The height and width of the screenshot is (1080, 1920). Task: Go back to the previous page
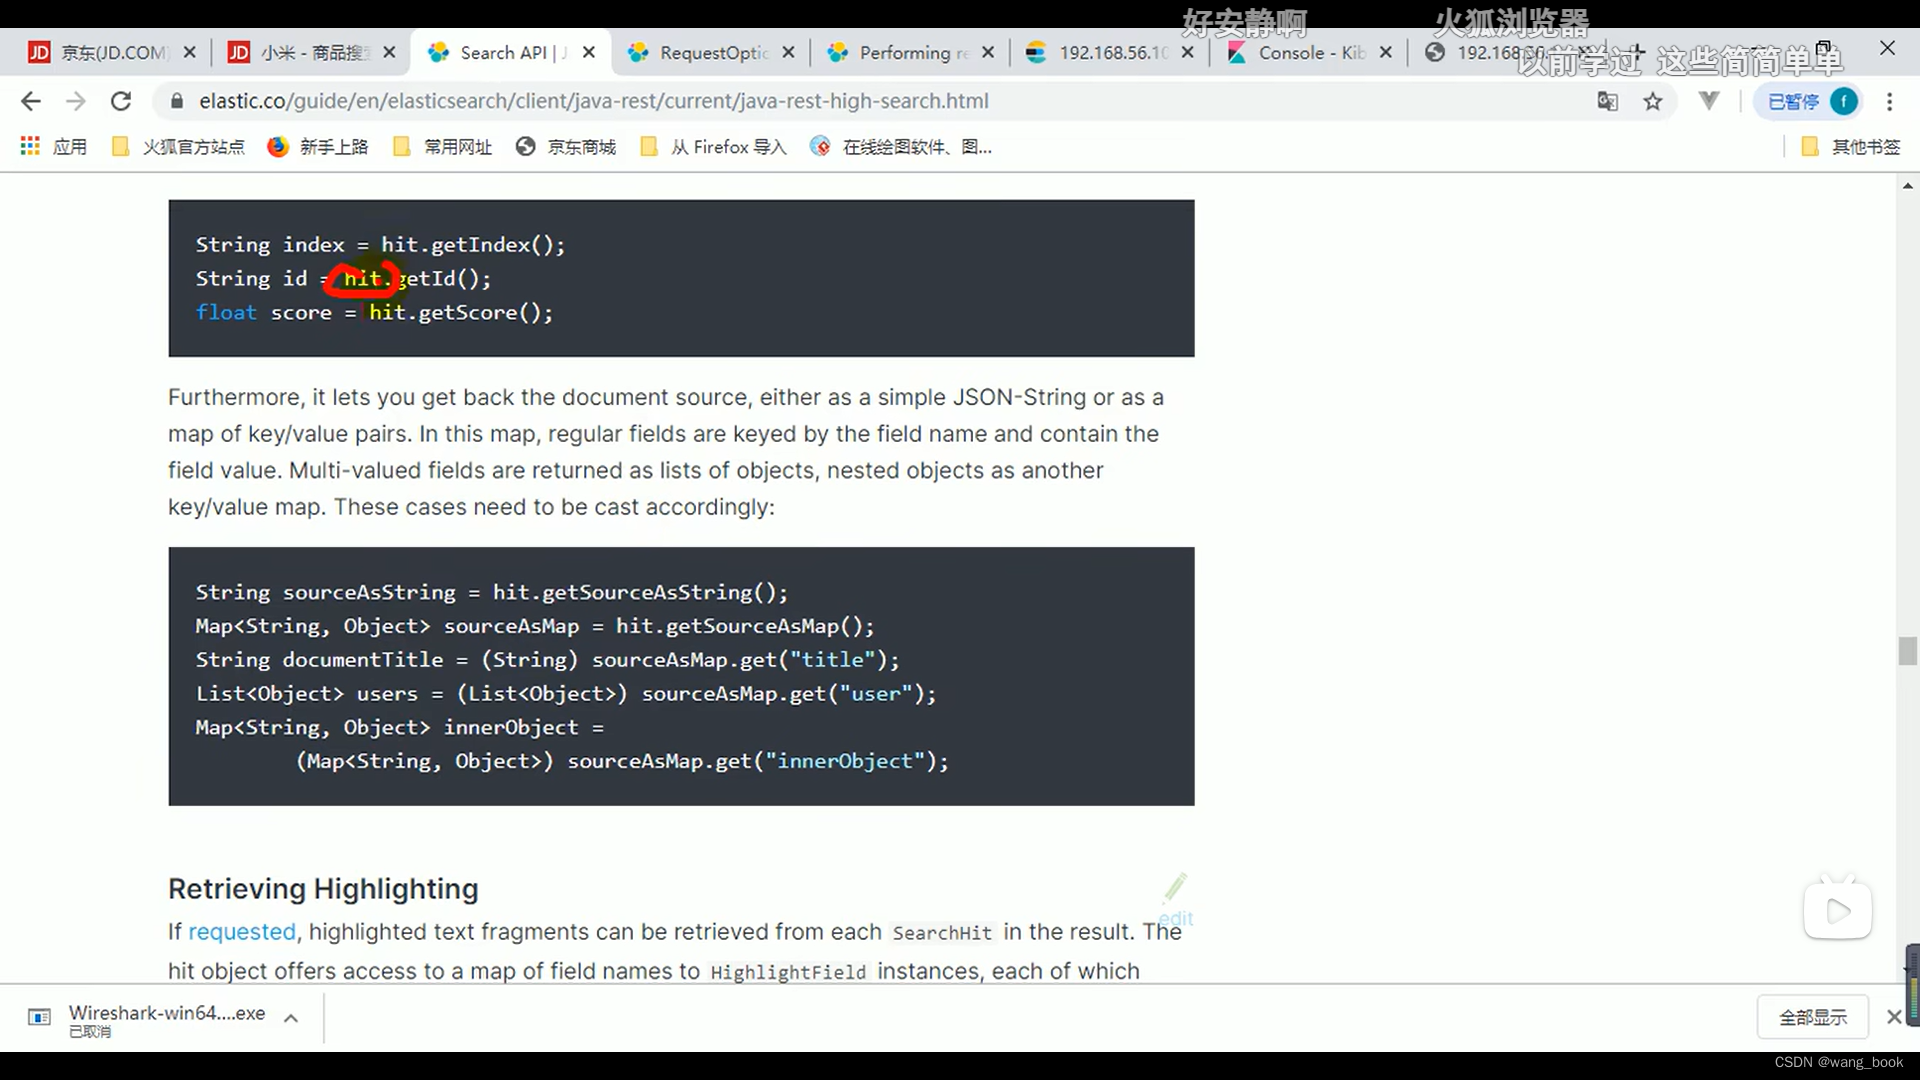point(31,101)
